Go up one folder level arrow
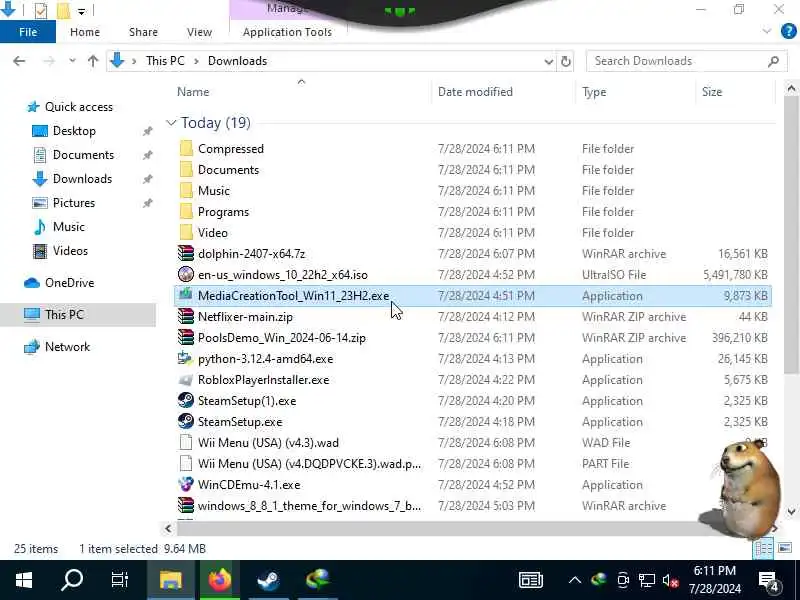Image resolution: width=800 pixels, height=600 pixels. tap(93, 61)
